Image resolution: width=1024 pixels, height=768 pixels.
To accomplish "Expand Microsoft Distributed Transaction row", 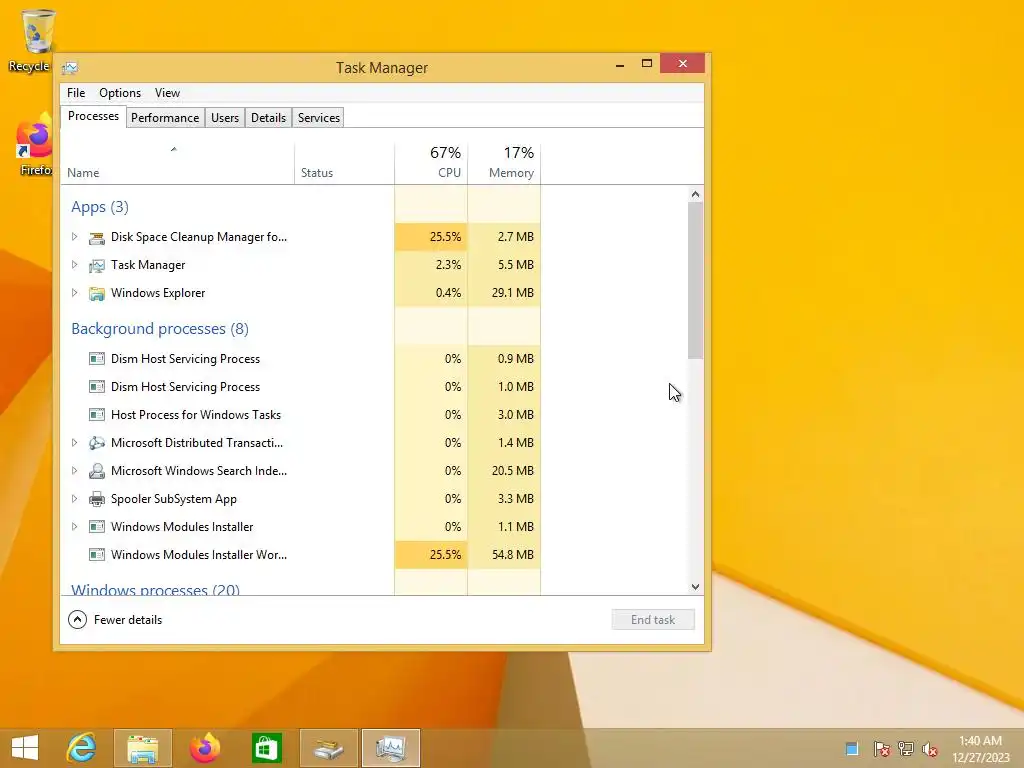I will pos(74,443).
